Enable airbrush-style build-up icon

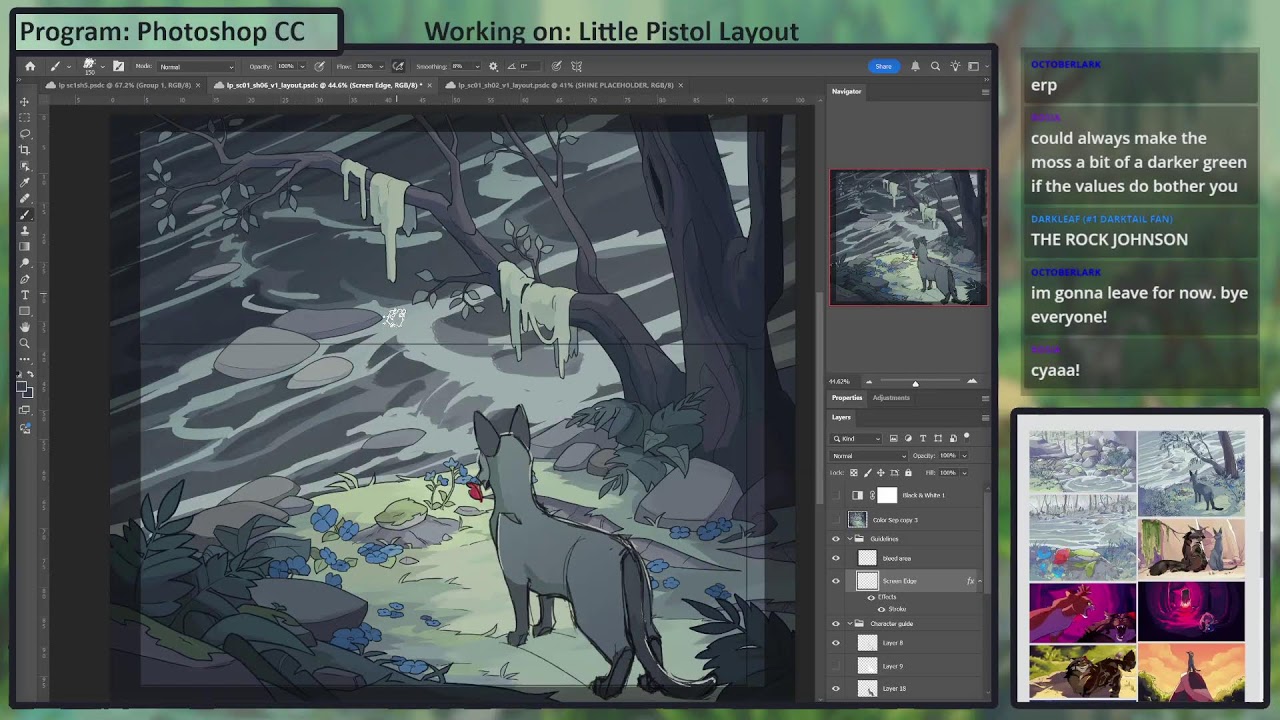pyautogui.click(x=398, y=66)
